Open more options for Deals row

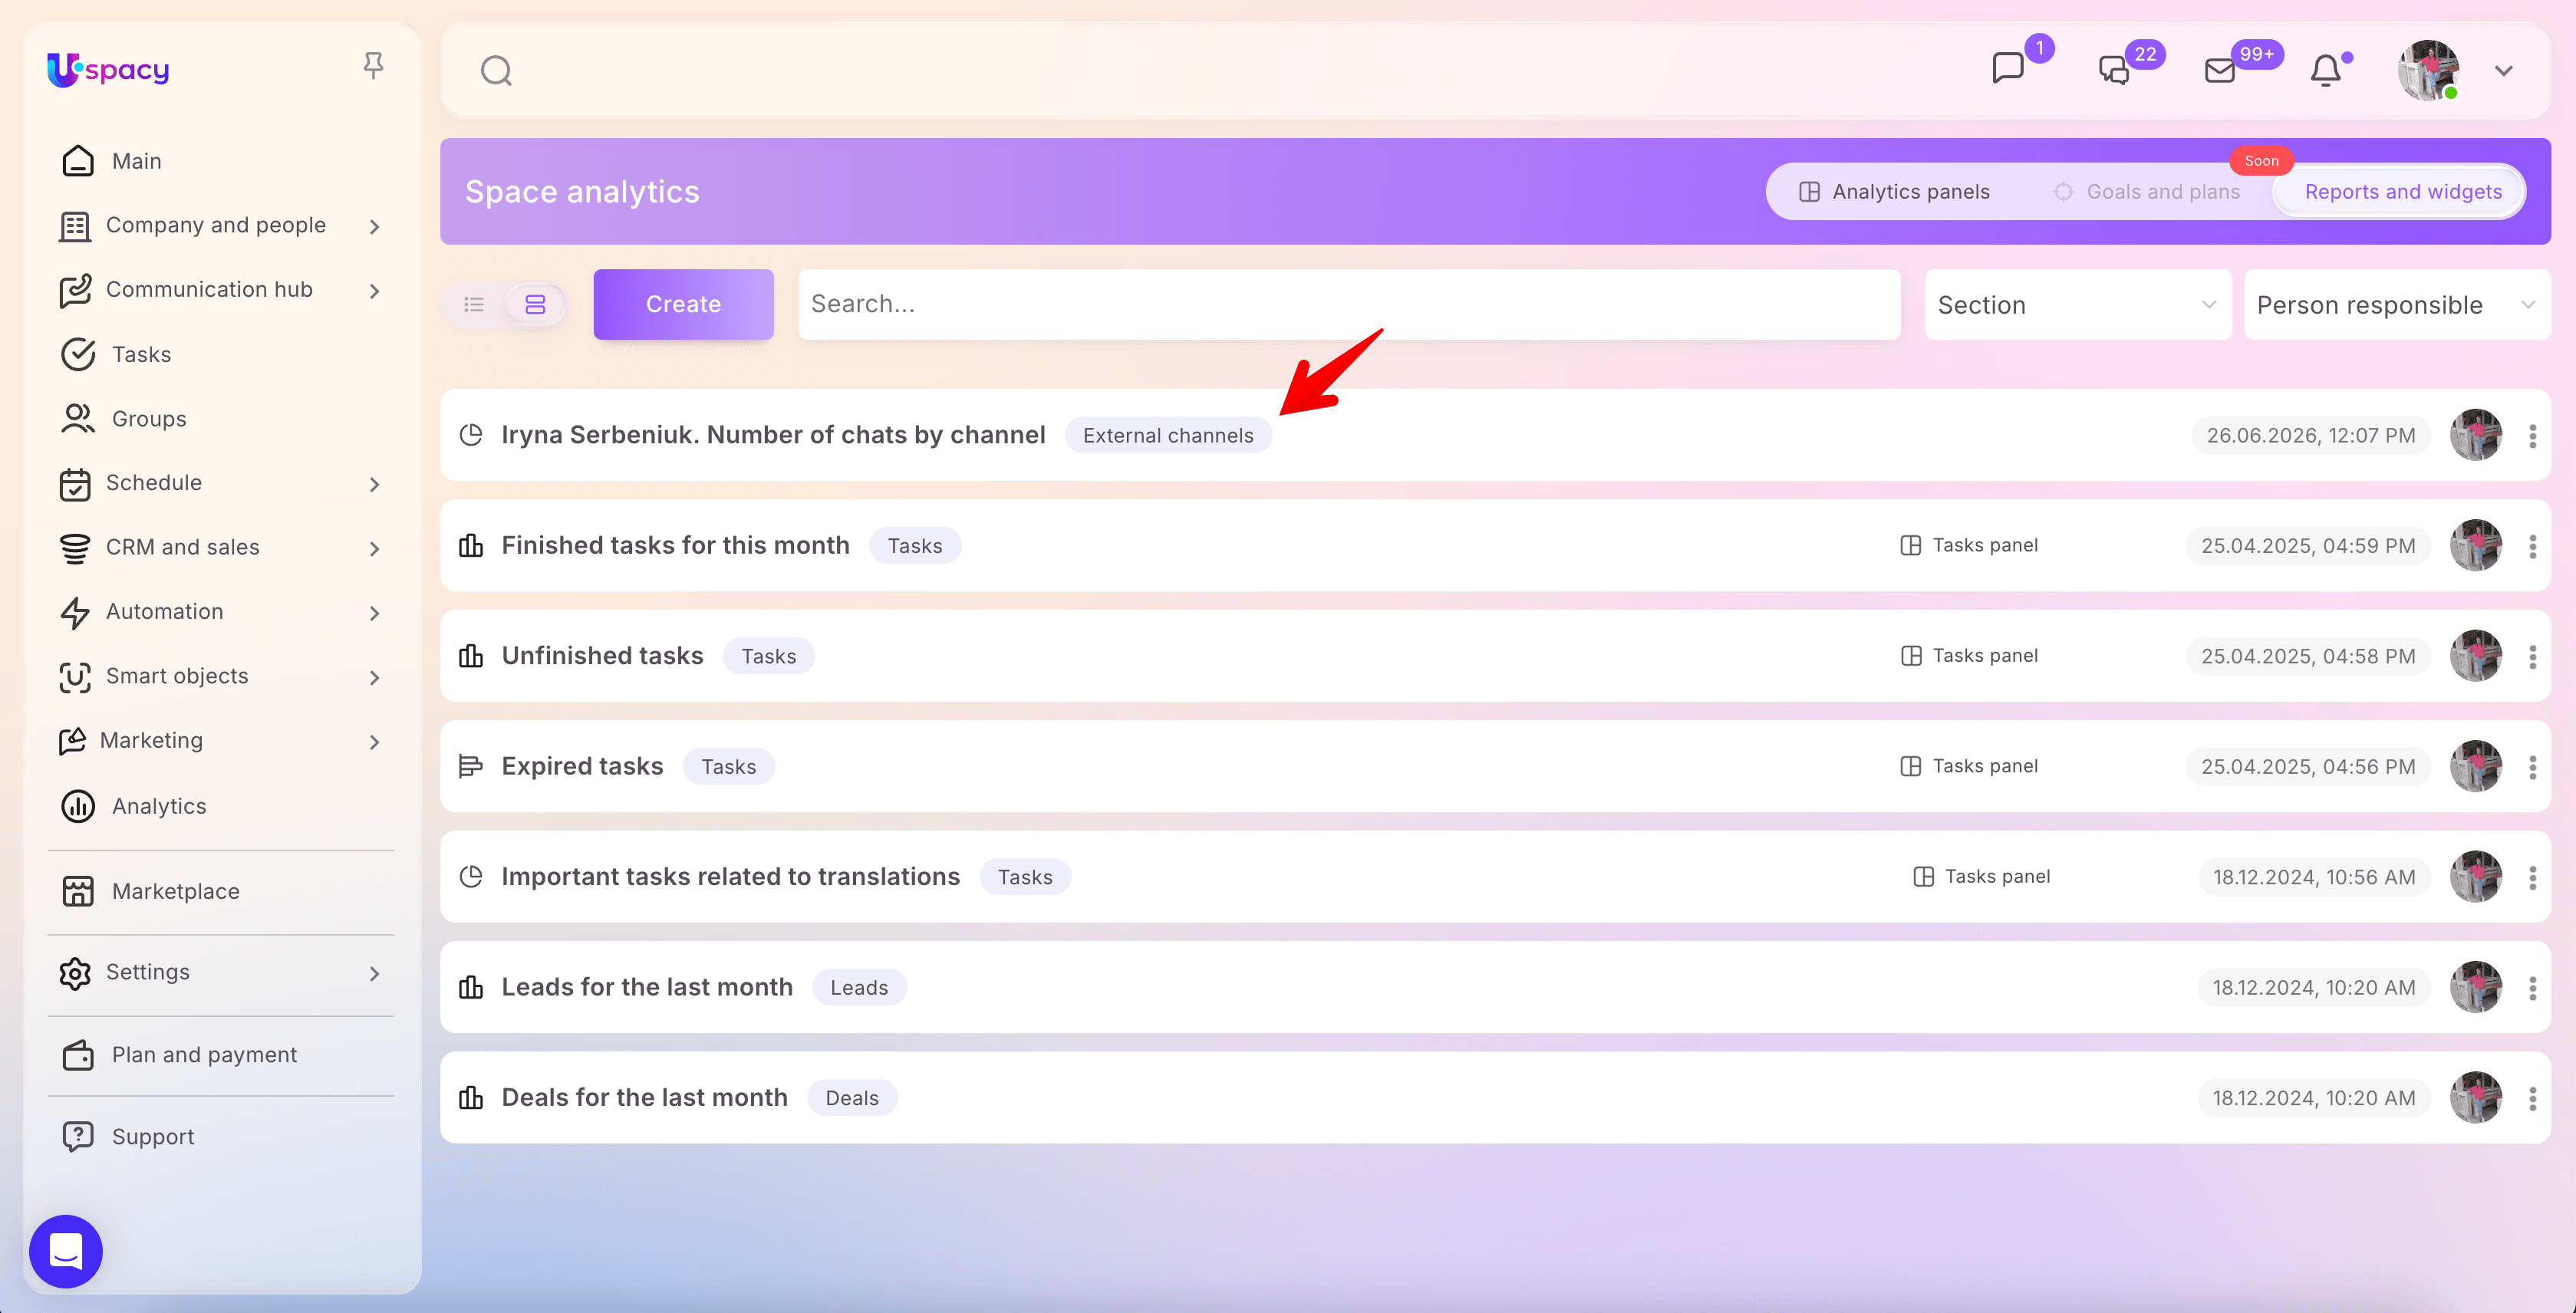tap(2532, 1098)
